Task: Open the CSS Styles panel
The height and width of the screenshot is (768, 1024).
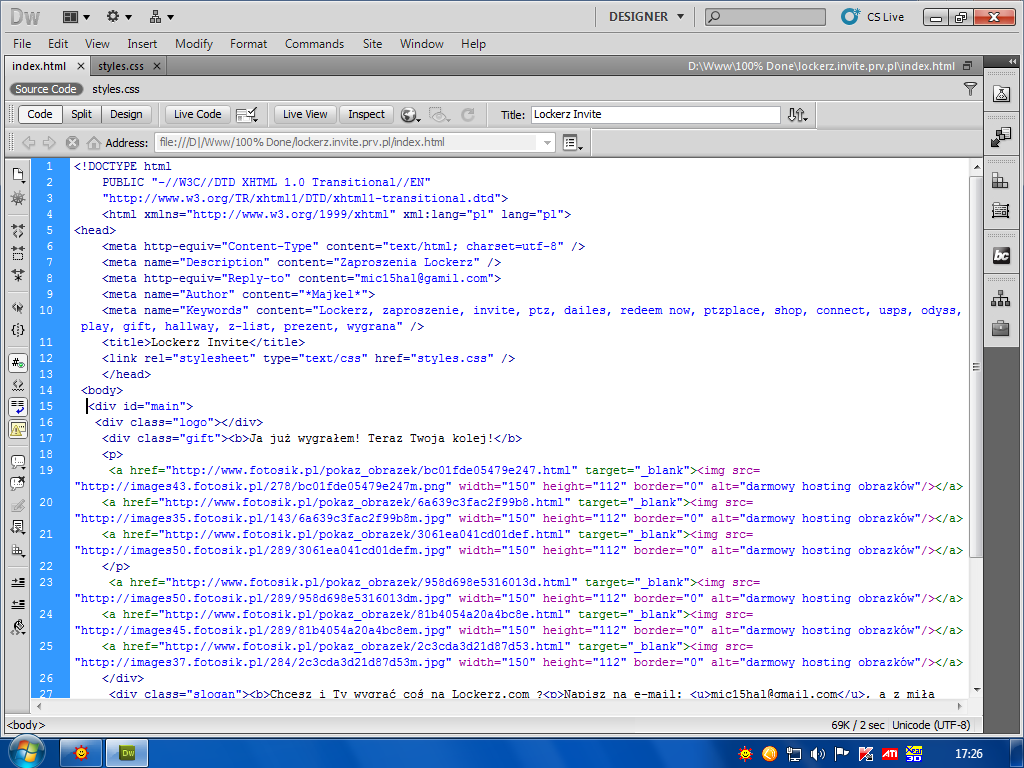Action: point(1001,180)
